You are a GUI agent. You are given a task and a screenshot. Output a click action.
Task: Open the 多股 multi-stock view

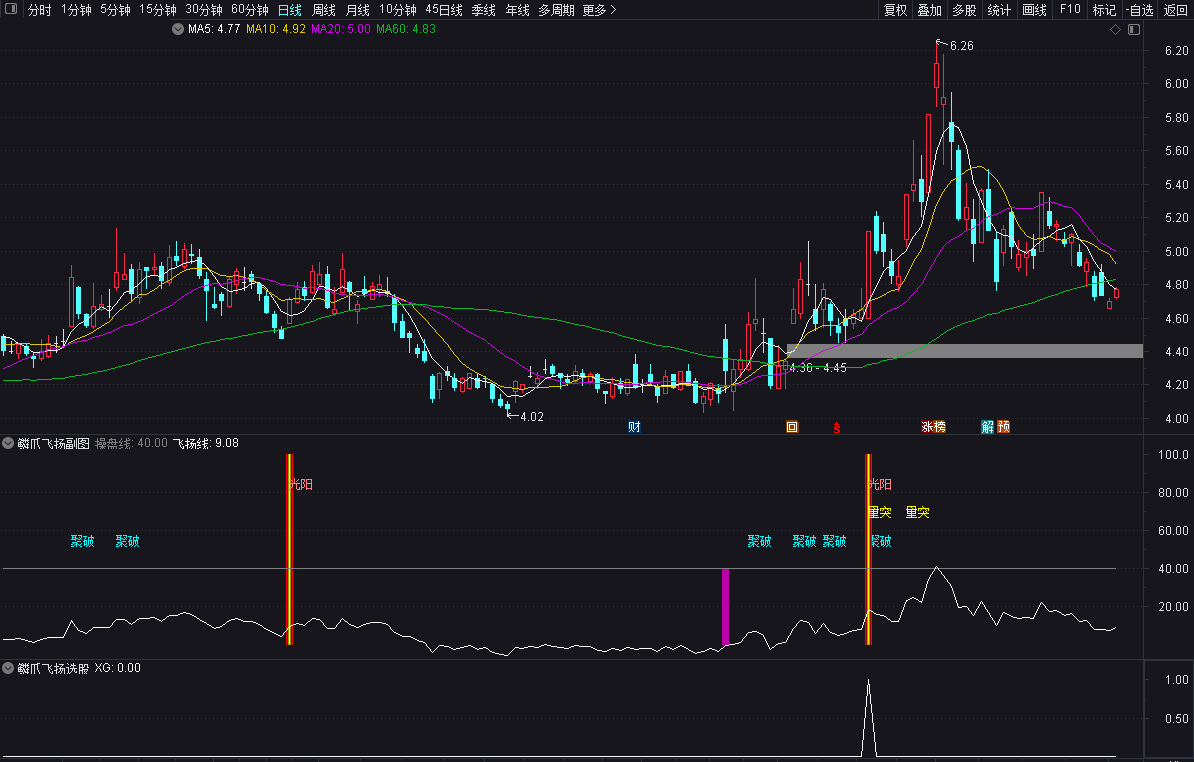[964, 10]
